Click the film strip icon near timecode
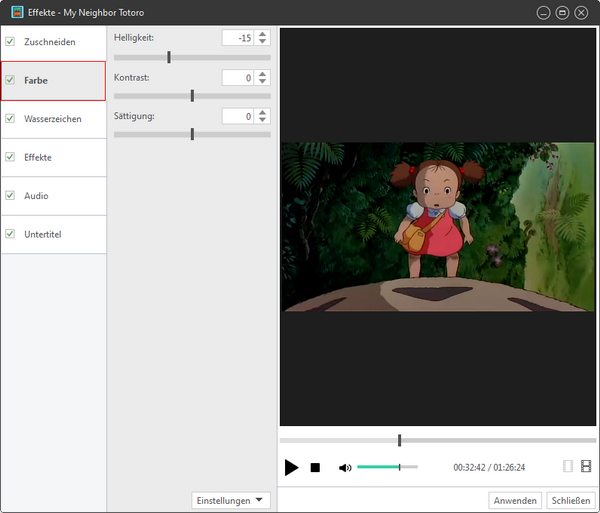 [586, 466]
